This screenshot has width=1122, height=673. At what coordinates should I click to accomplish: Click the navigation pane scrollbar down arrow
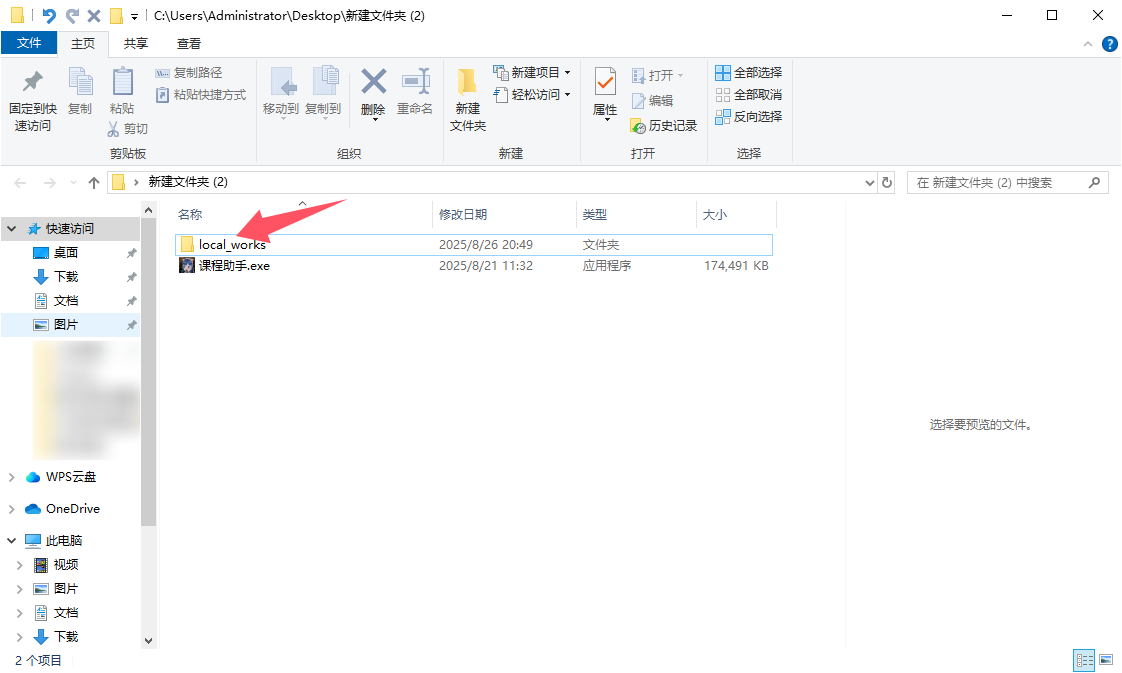coord(148,641)
